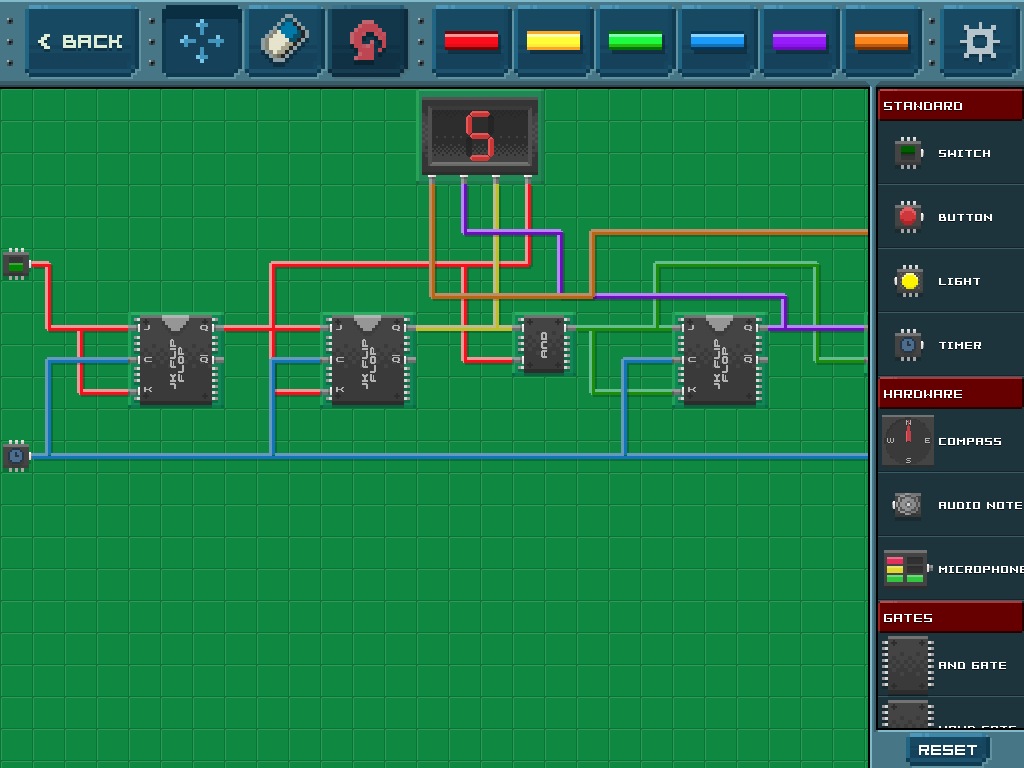Add the Microphone component from Hardware
The image size is (1024, 768).
pos(949,569)
